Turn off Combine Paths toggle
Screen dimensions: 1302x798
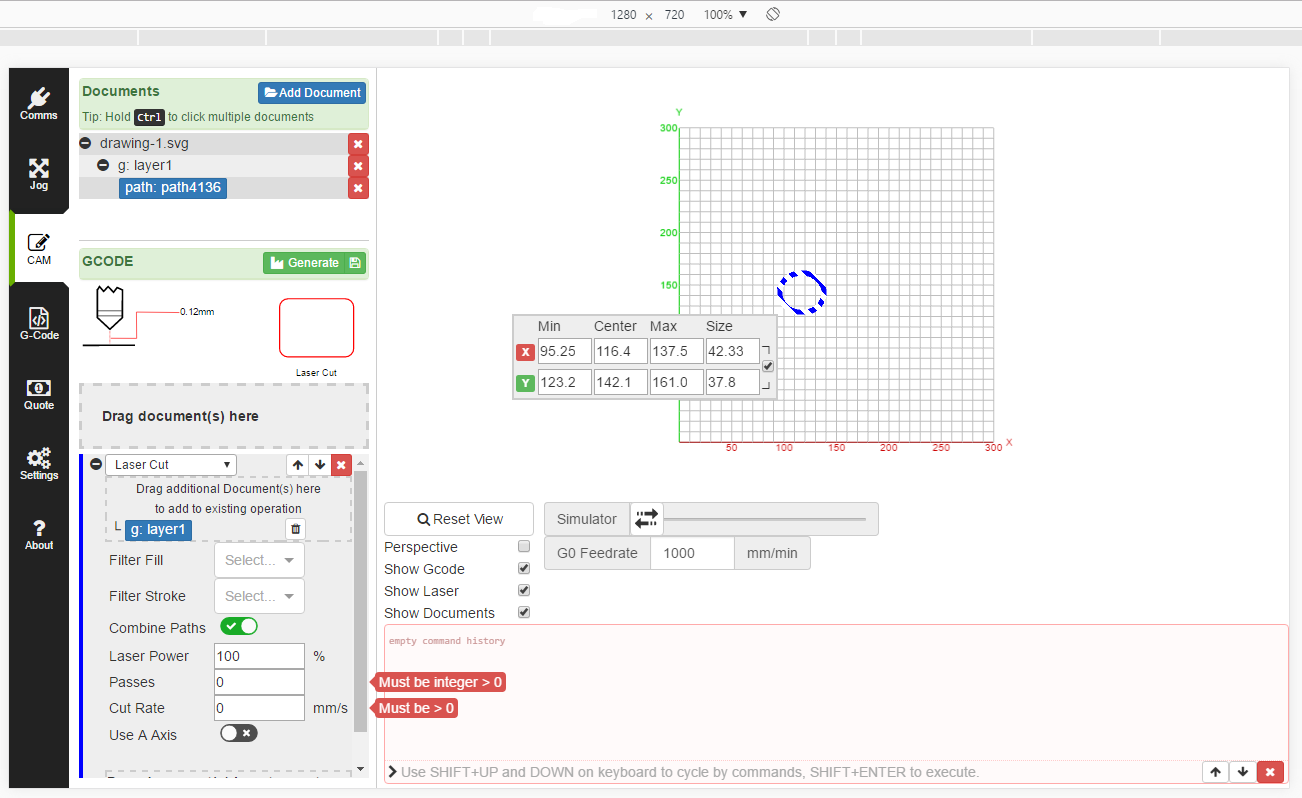click(239, 627)
